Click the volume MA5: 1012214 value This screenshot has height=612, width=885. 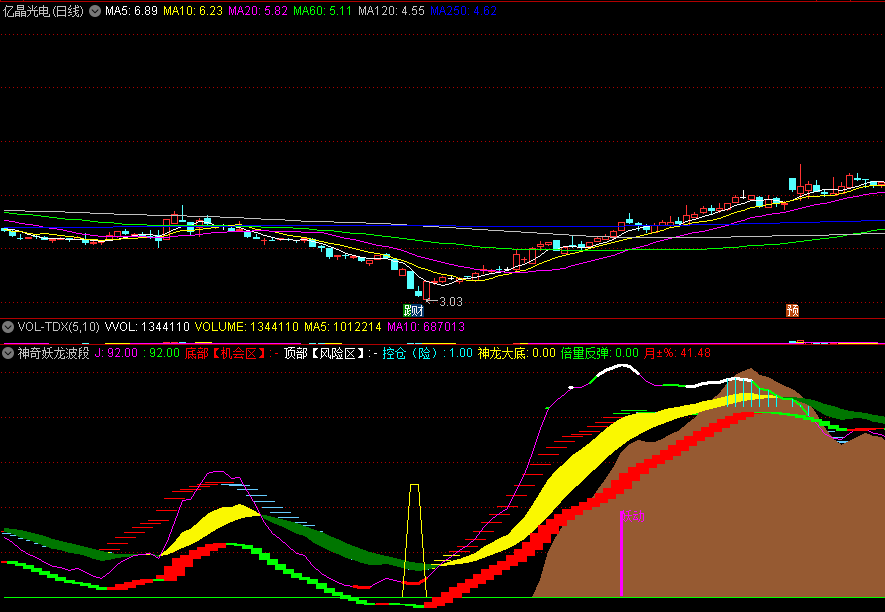343,327
